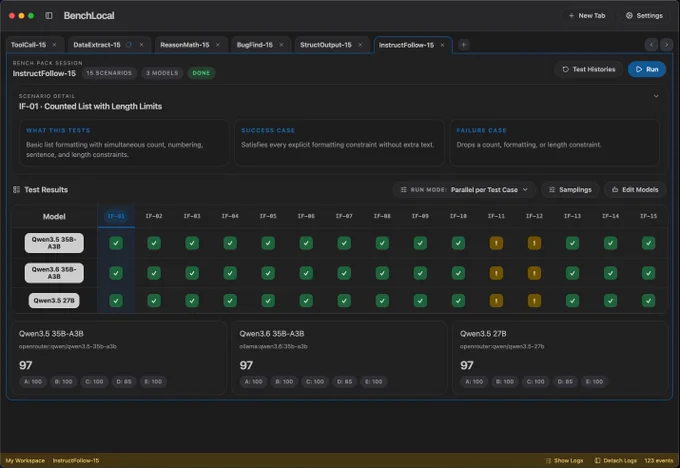Click D: 85 chip on Qwen3.5 27B card
This screenshot has height=468, width=680.
click(x=565, y=382)
